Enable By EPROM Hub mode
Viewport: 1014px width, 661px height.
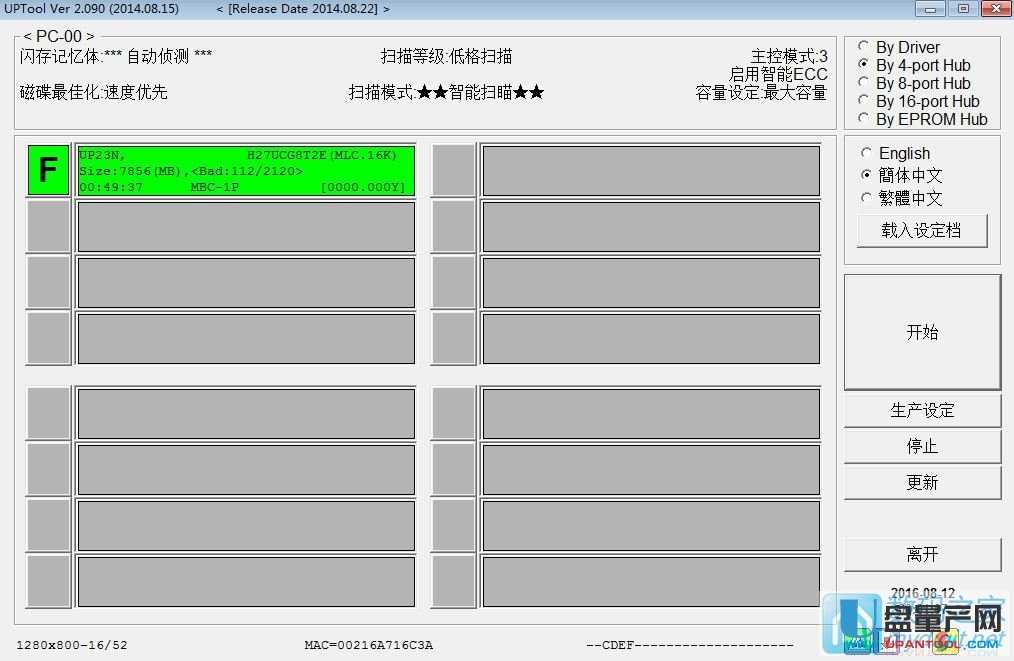coord(862,119)
